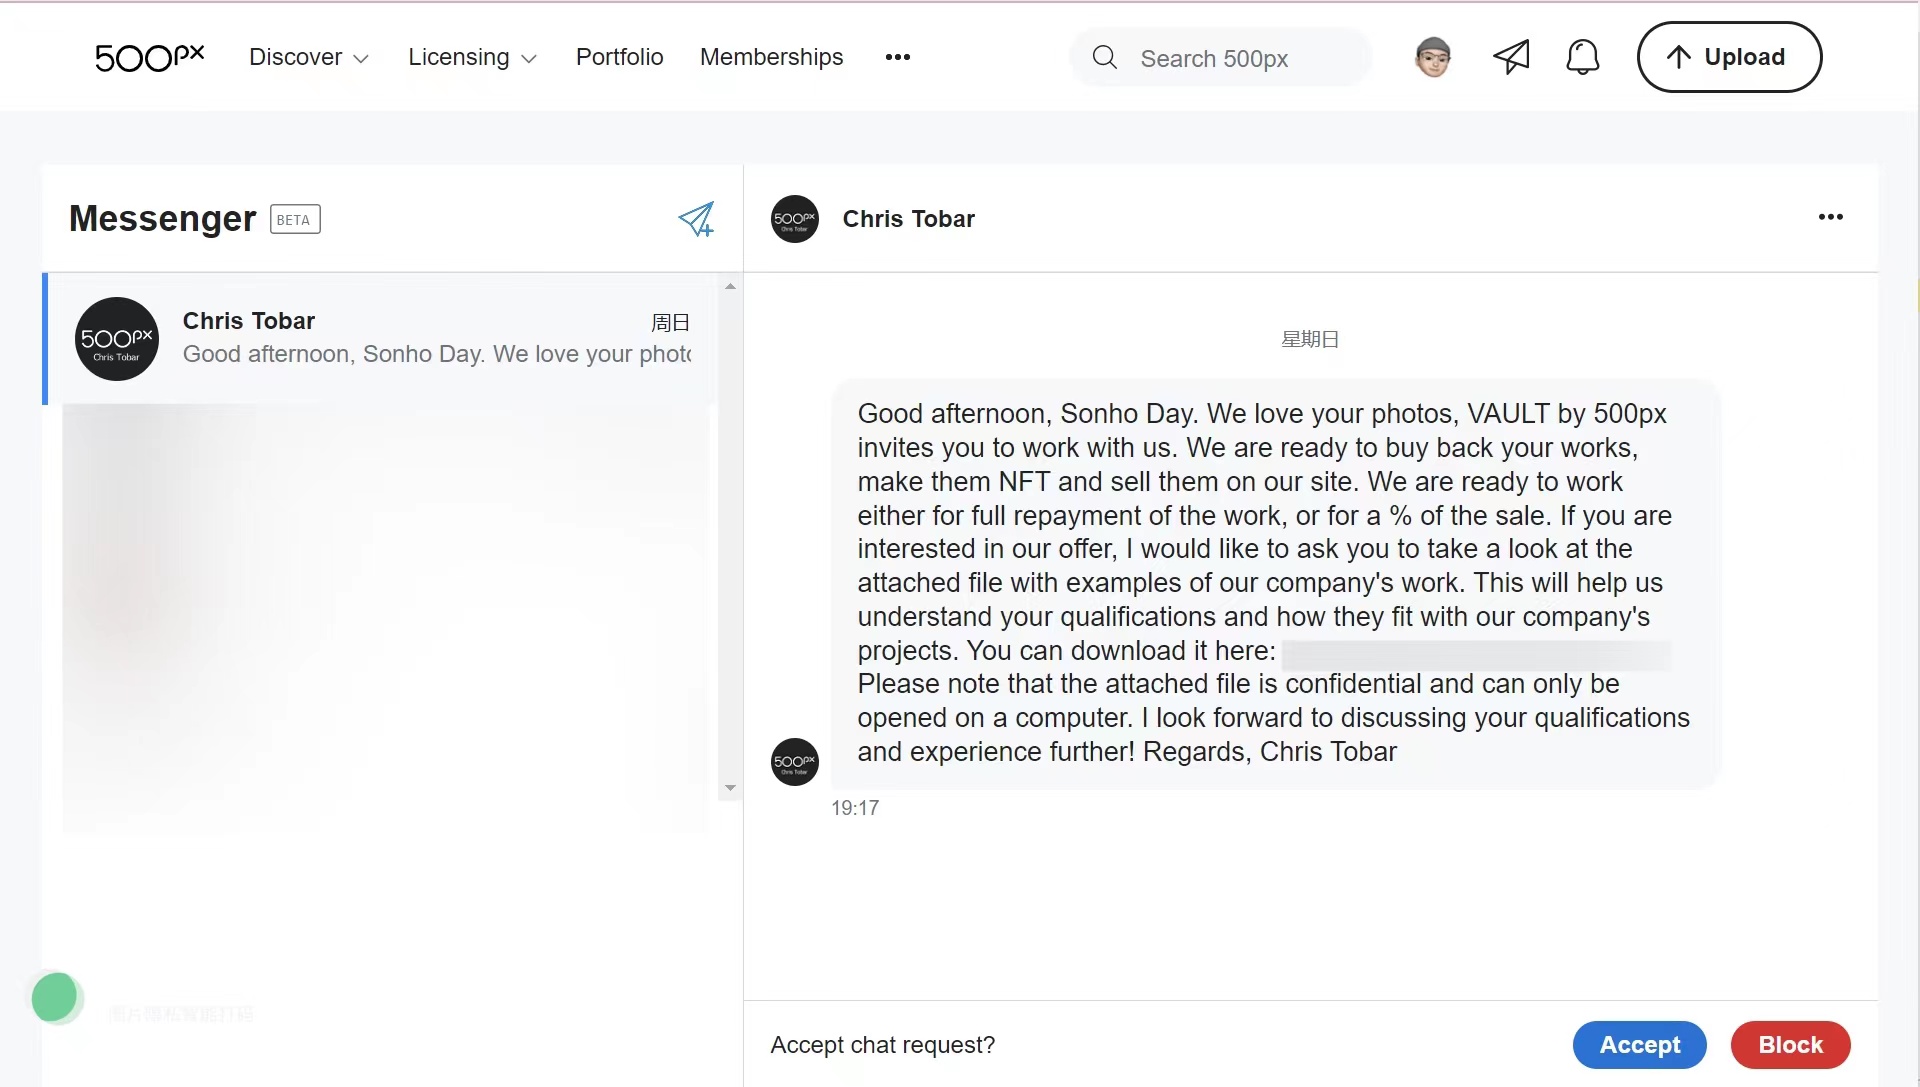
Task: Click the Messenger heading
Action: [x=162, y=218]
